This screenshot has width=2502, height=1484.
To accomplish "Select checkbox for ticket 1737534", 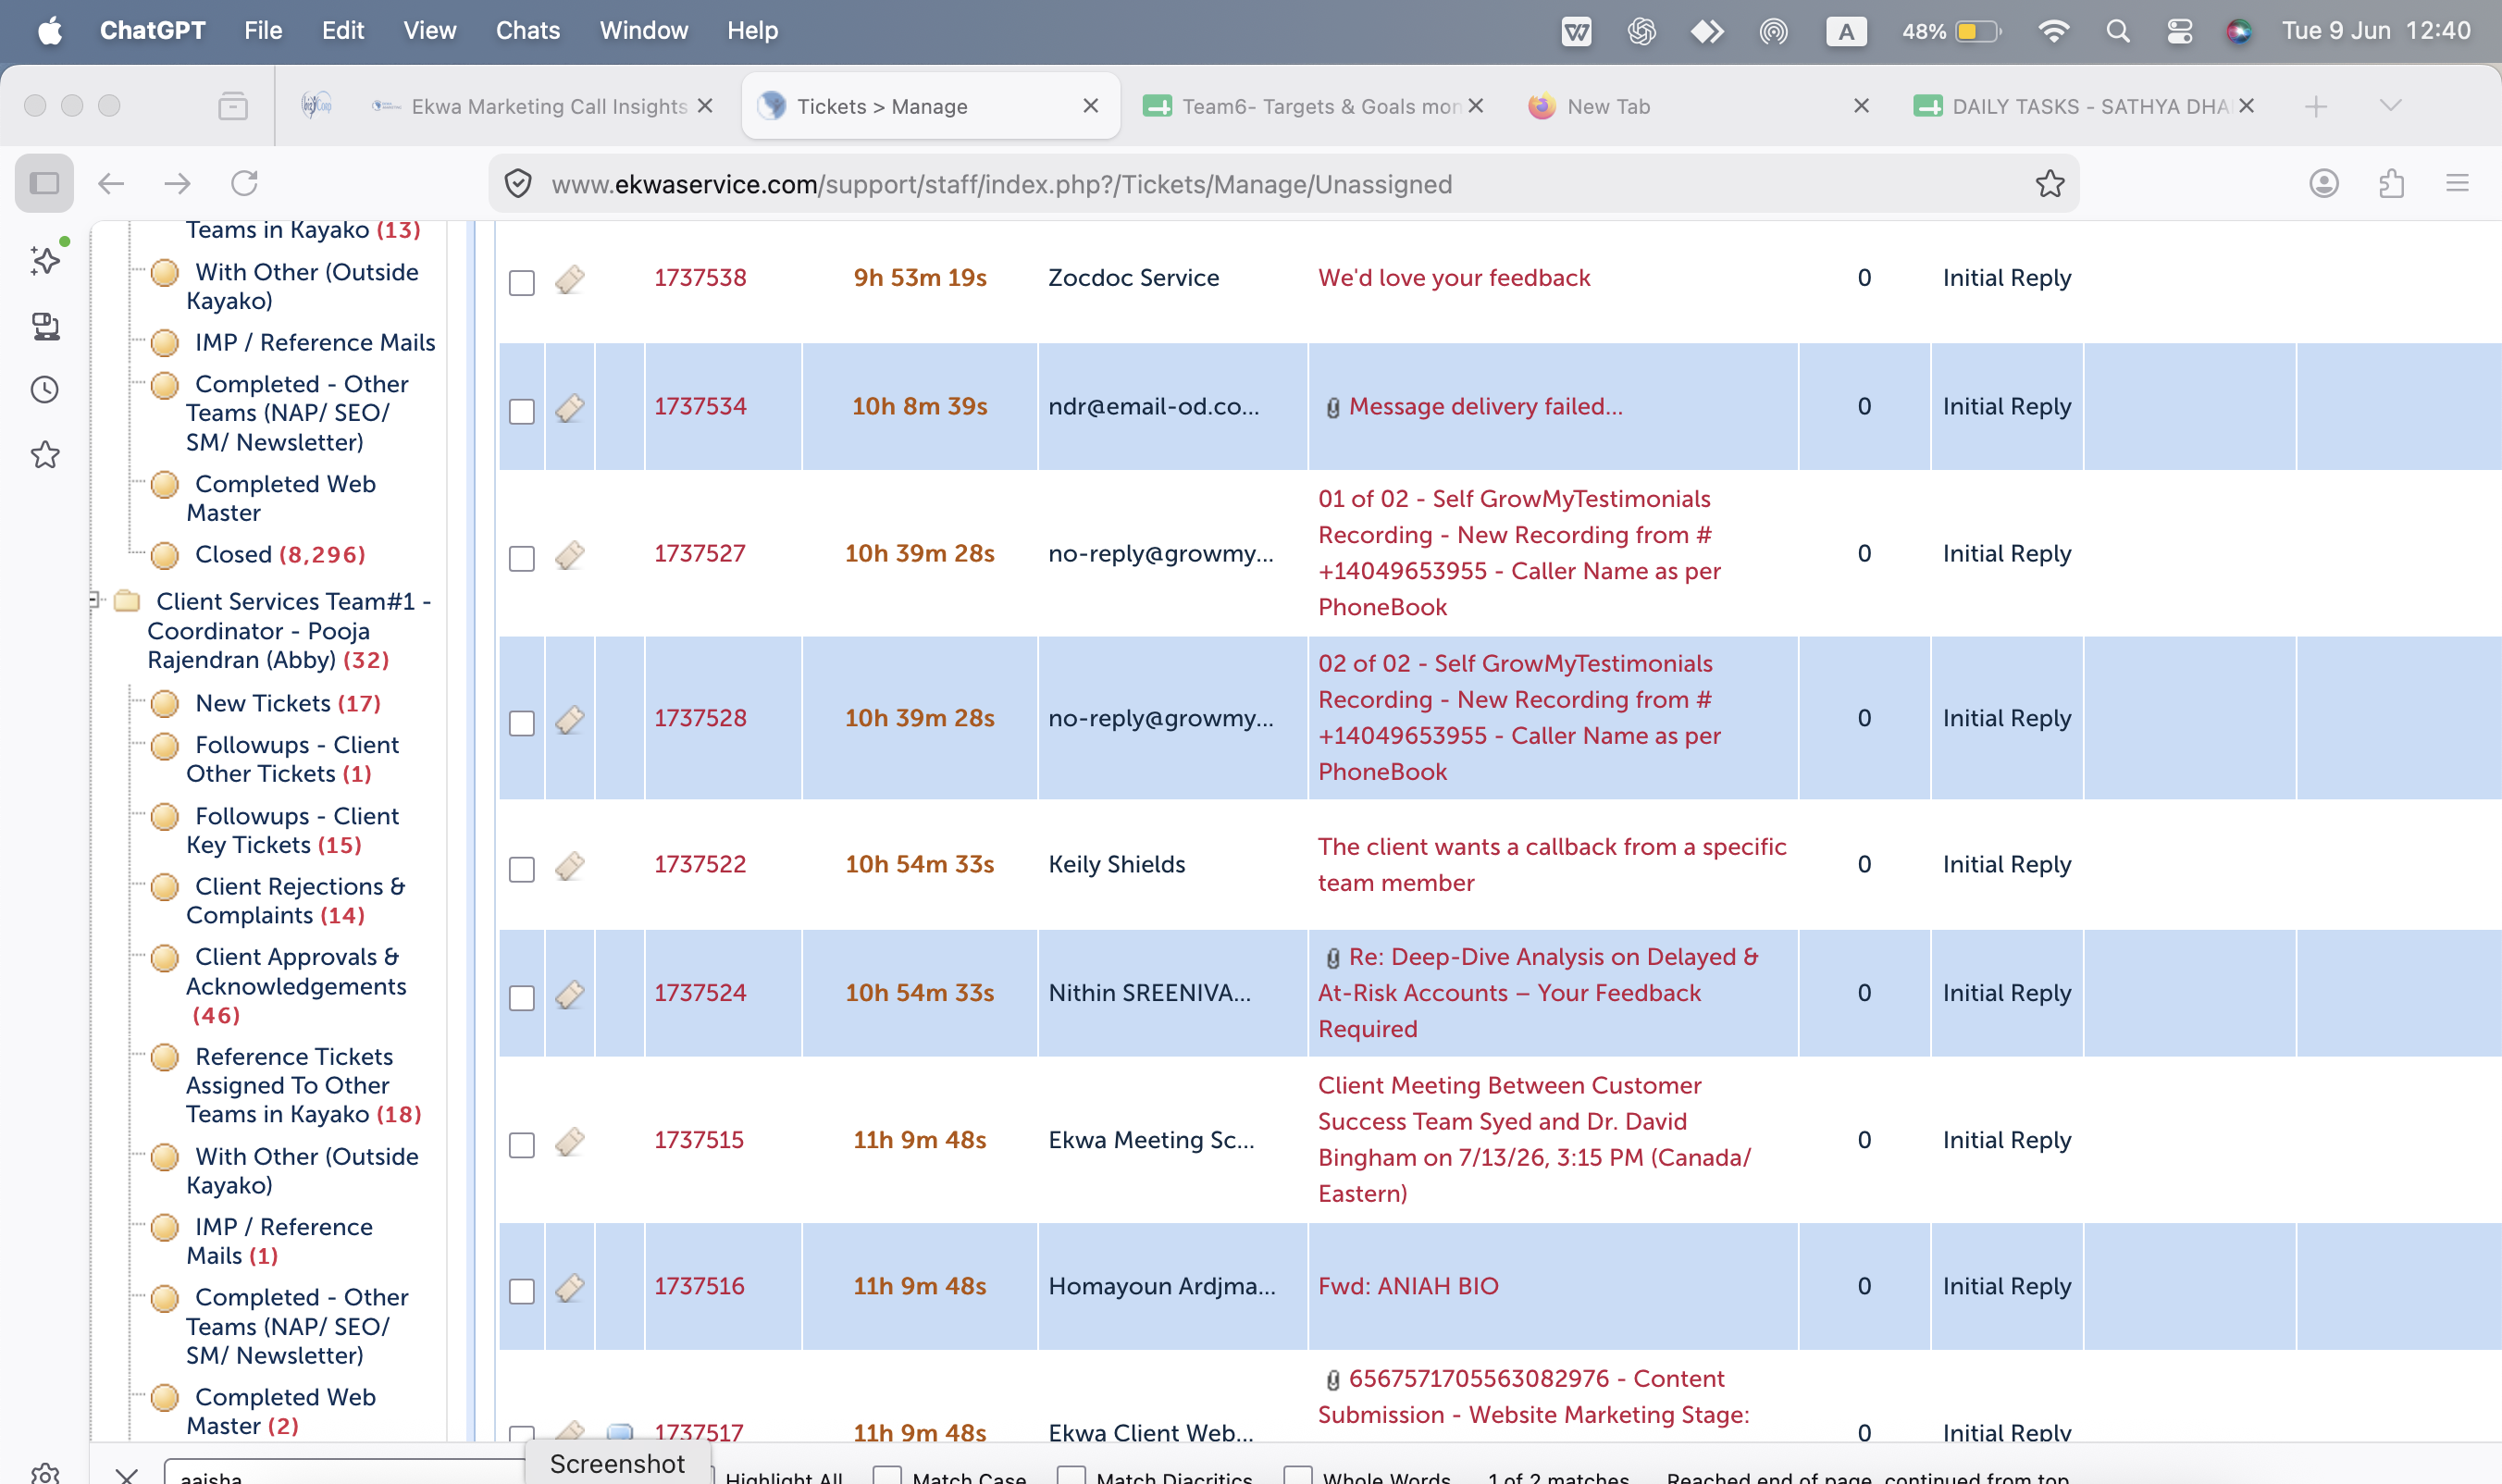I will pyautogui.click(x=522, y=412).
